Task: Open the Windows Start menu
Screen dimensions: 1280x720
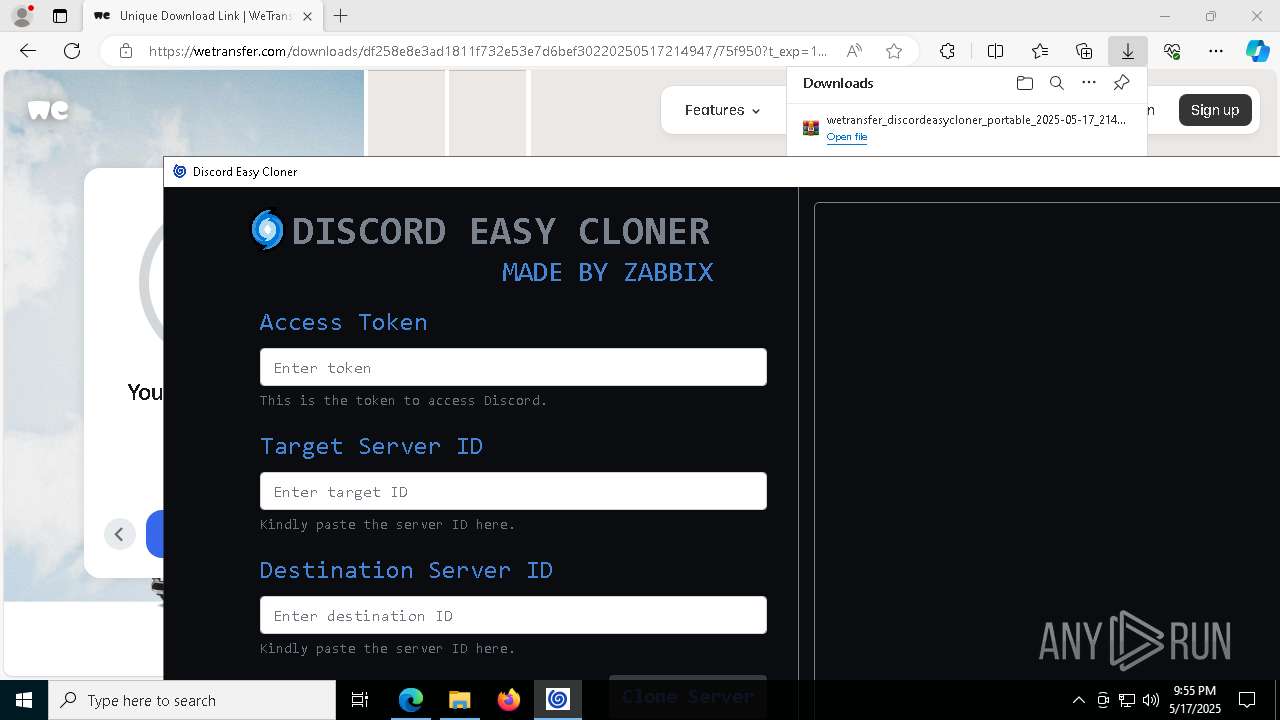Action: (24, 700)
